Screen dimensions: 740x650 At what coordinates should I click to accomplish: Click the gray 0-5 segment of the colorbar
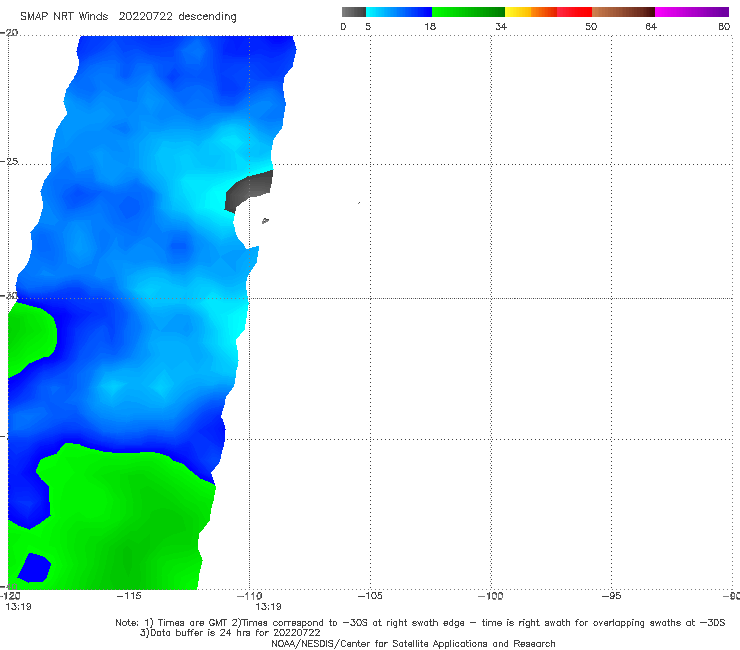click(354, 12)
